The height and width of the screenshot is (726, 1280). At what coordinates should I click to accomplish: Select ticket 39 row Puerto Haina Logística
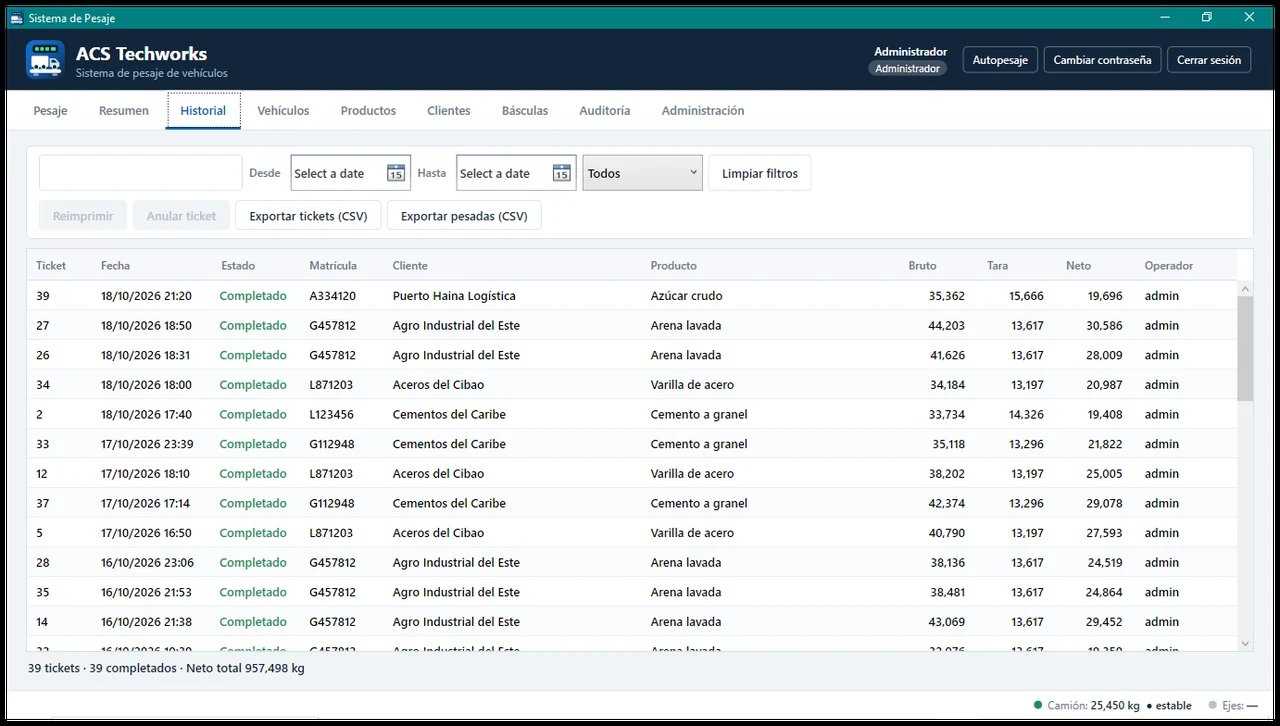pos(632,296)
